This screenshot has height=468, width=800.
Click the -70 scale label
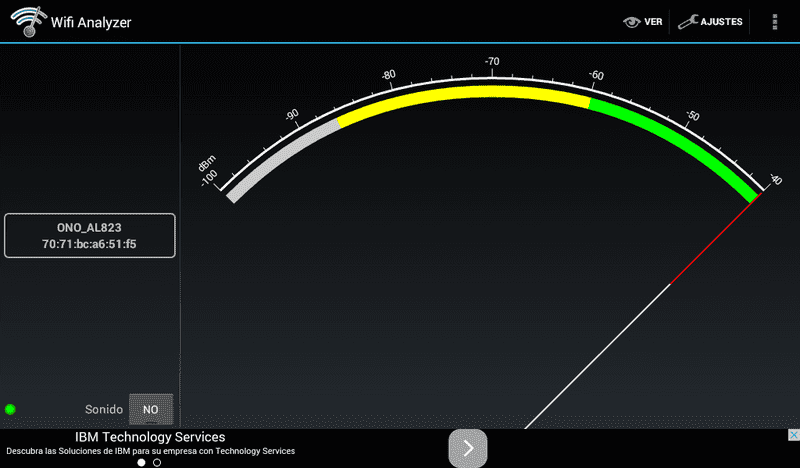click(492, 61)
